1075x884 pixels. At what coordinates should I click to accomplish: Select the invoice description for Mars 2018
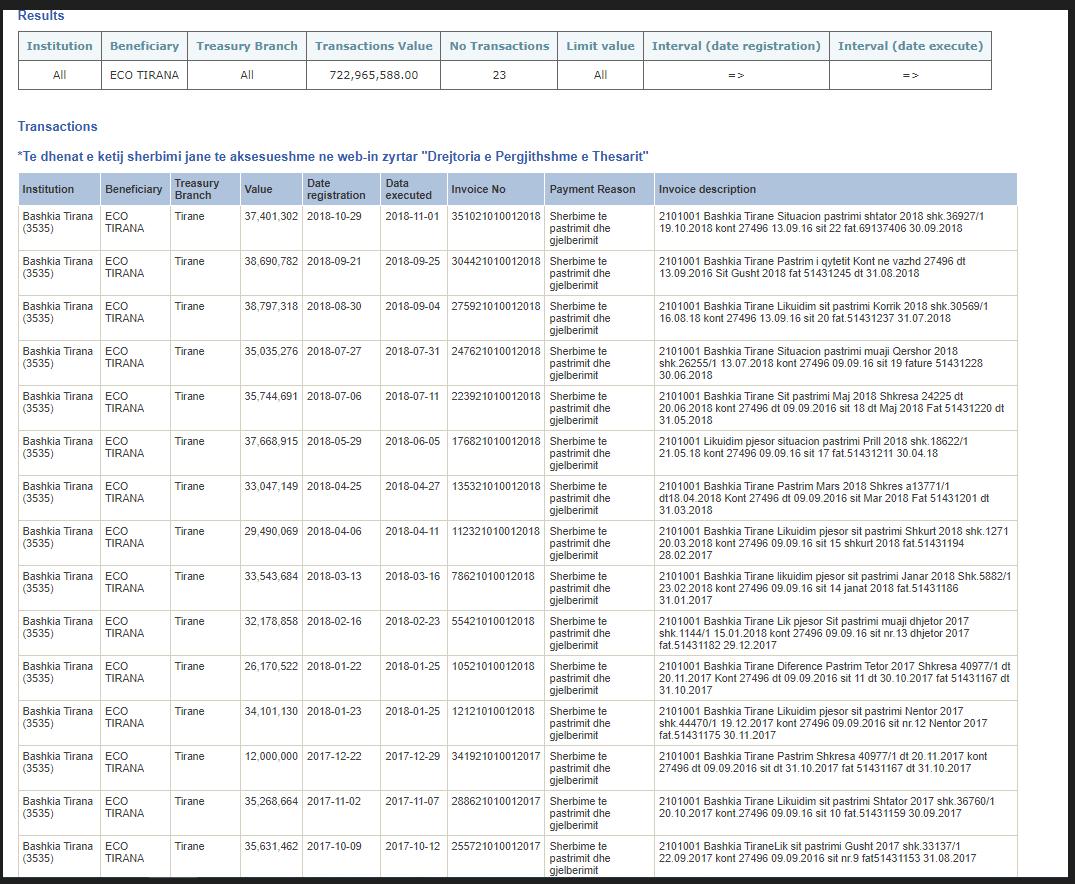click(824, 498)
